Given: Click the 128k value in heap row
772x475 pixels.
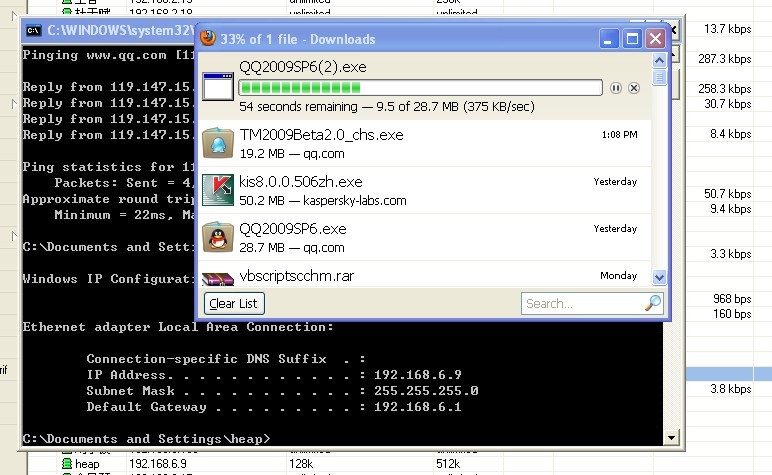Looking at the screenshot, I should [301, 464].
